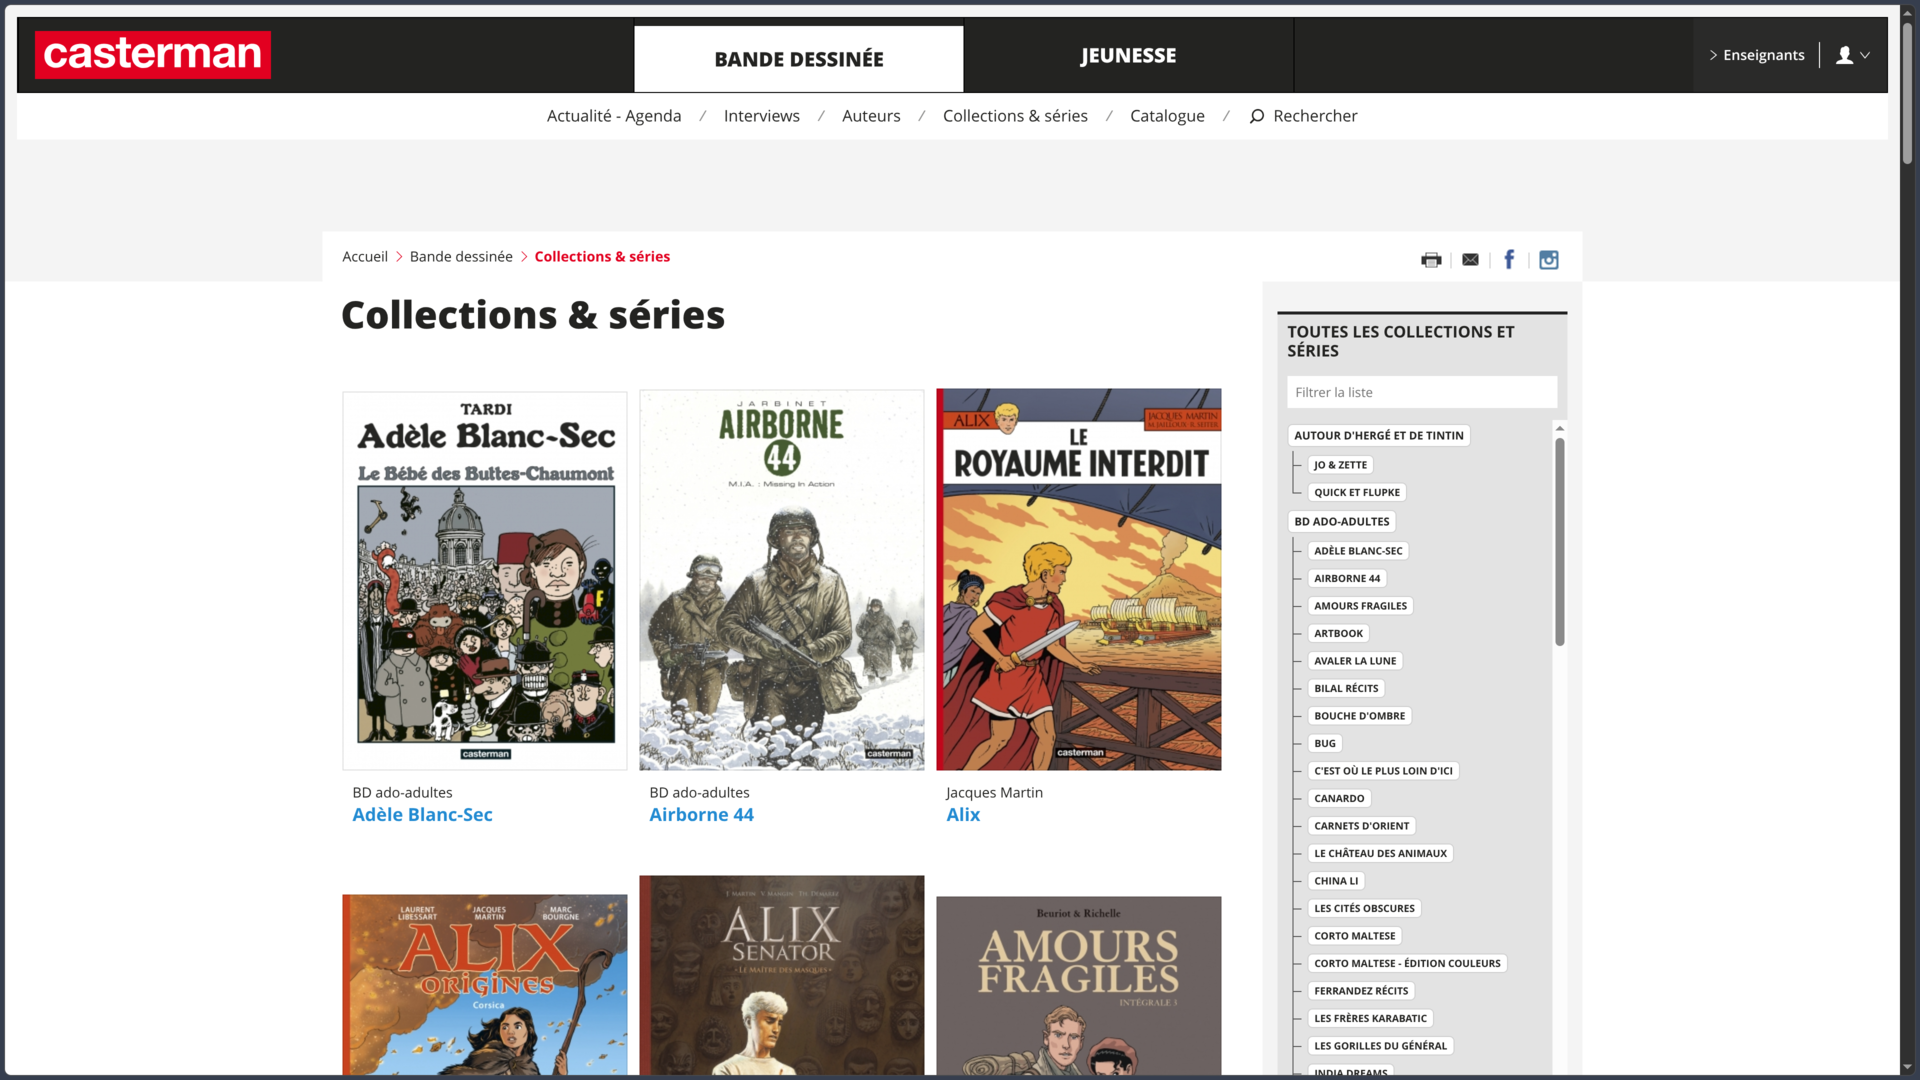
Task: Go to Accueil breadcrumb
Action: coord(365,257)
